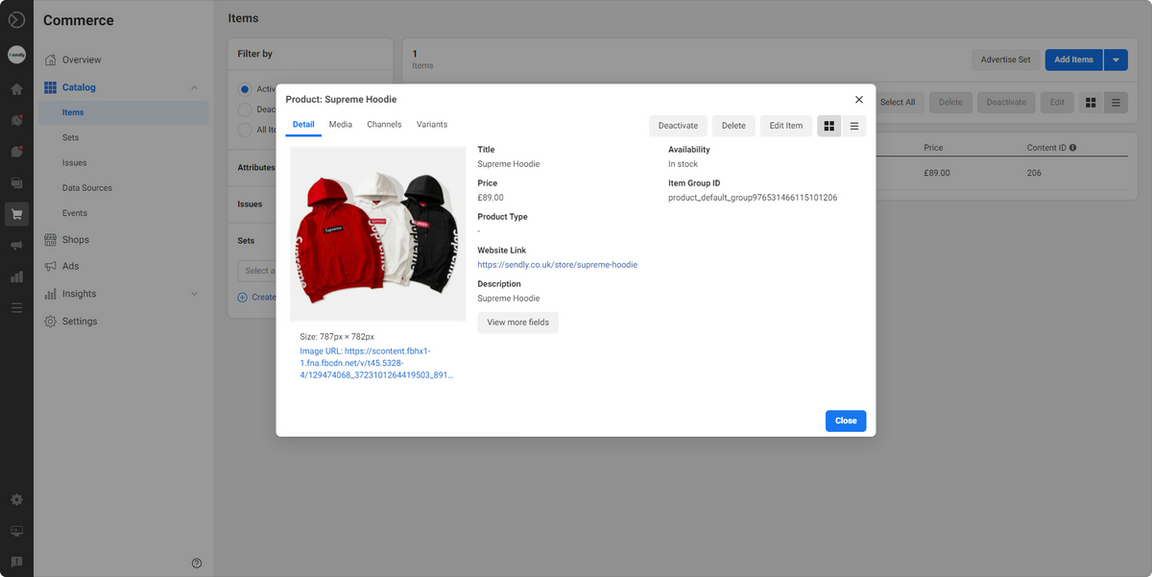
Task: Click the £89.00 price cell in table
Action: pyautogui.click(x=937, y=173)
